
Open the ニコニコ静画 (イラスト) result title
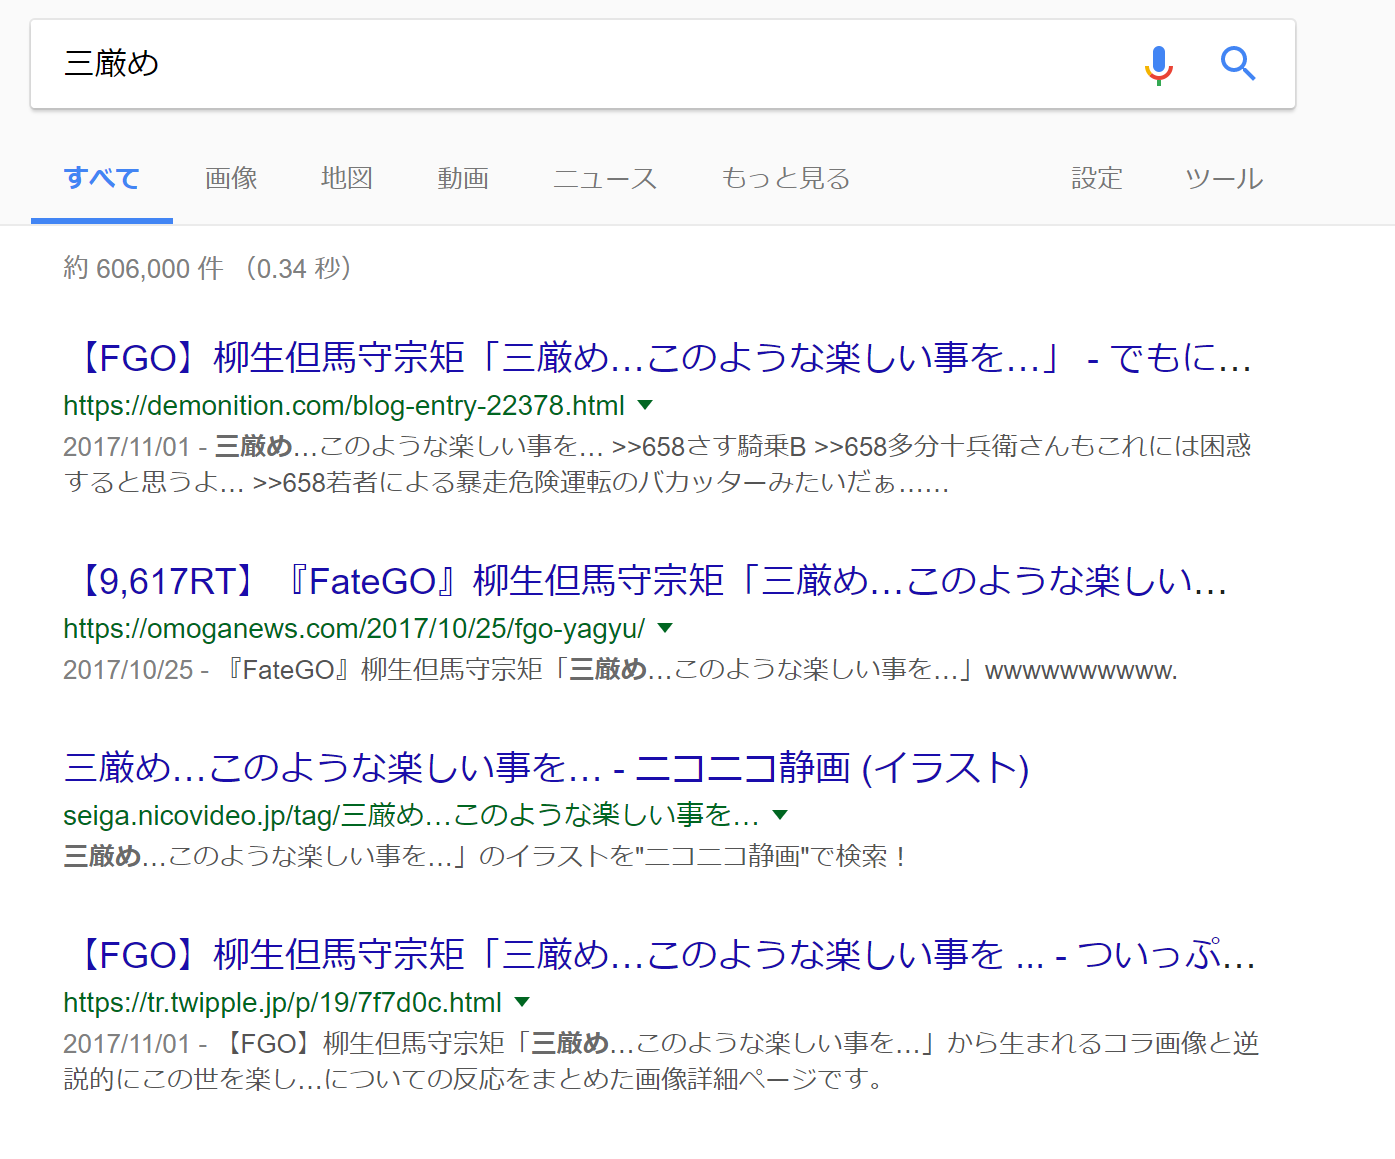pos(546,768)
